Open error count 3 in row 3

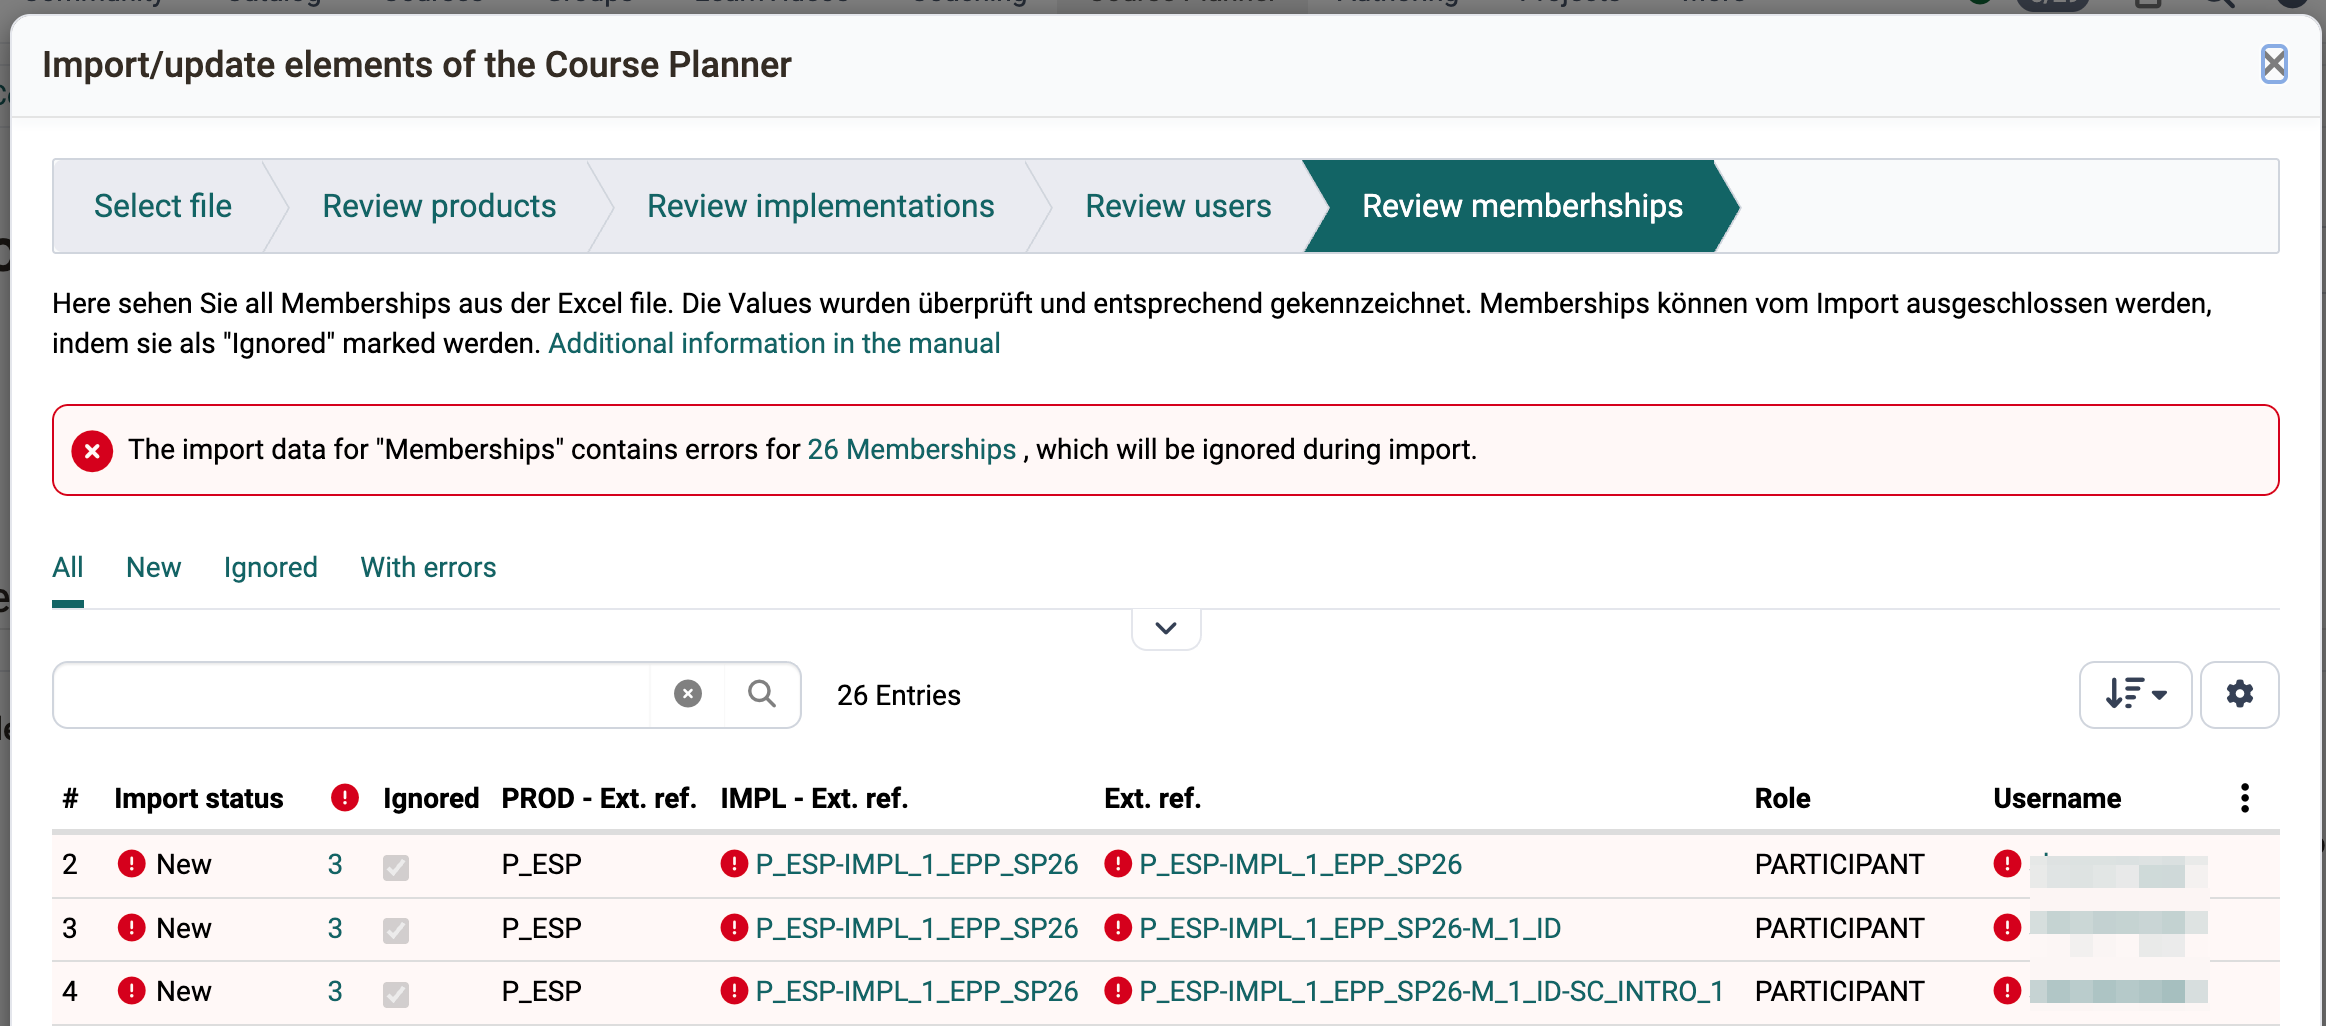335,928
